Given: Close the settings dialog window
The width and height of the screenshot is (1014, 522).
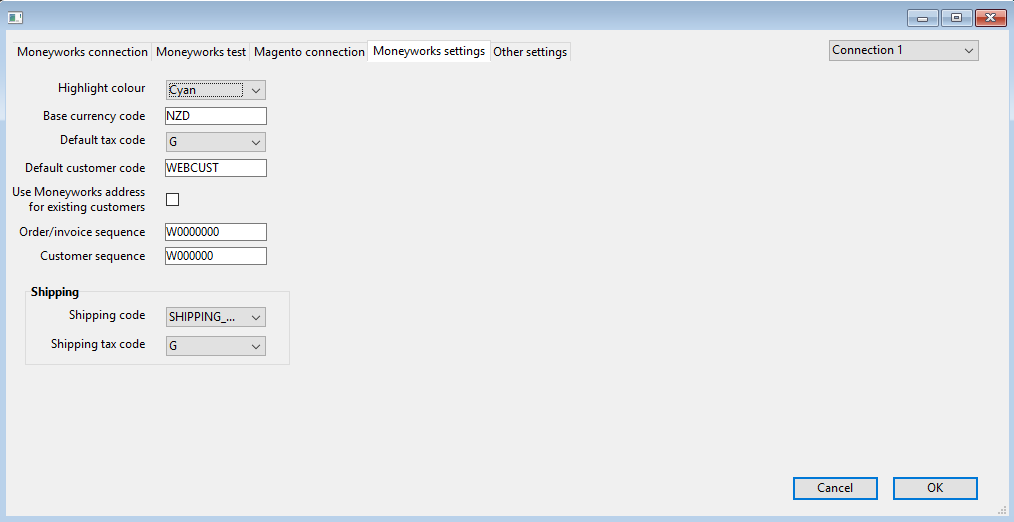Looking at the screenshot, I should 991,18.
